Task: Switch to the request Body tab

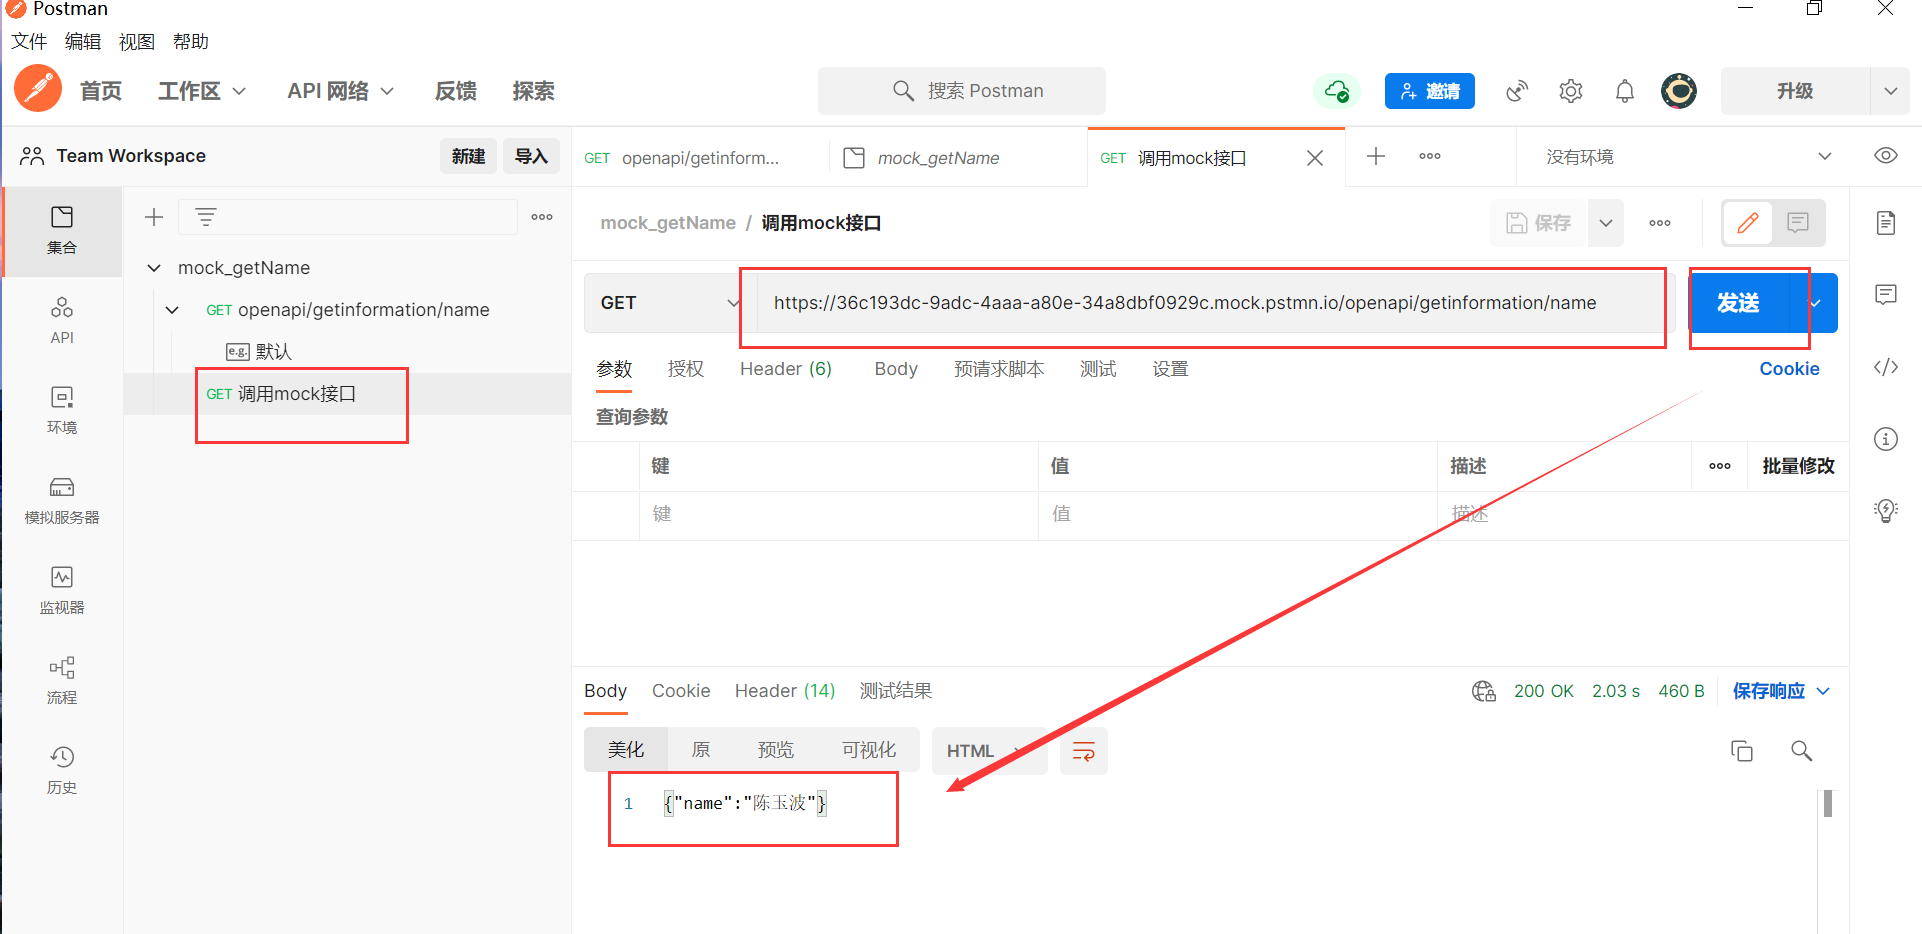Action: 896,369
